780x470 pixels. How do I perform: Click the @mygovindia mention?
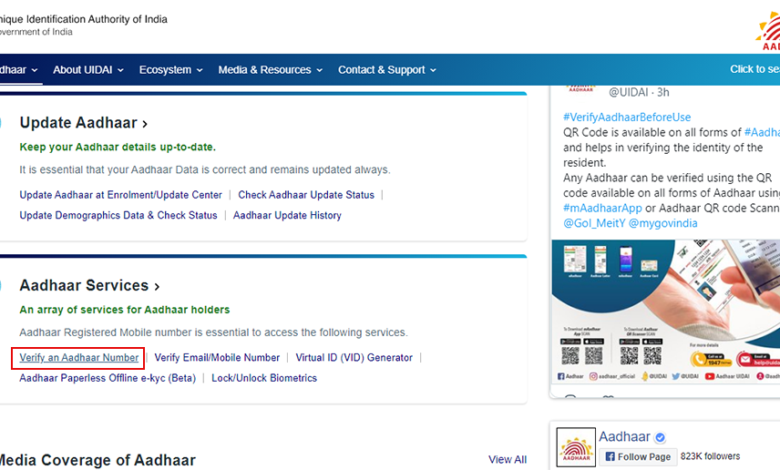[663, 223]
